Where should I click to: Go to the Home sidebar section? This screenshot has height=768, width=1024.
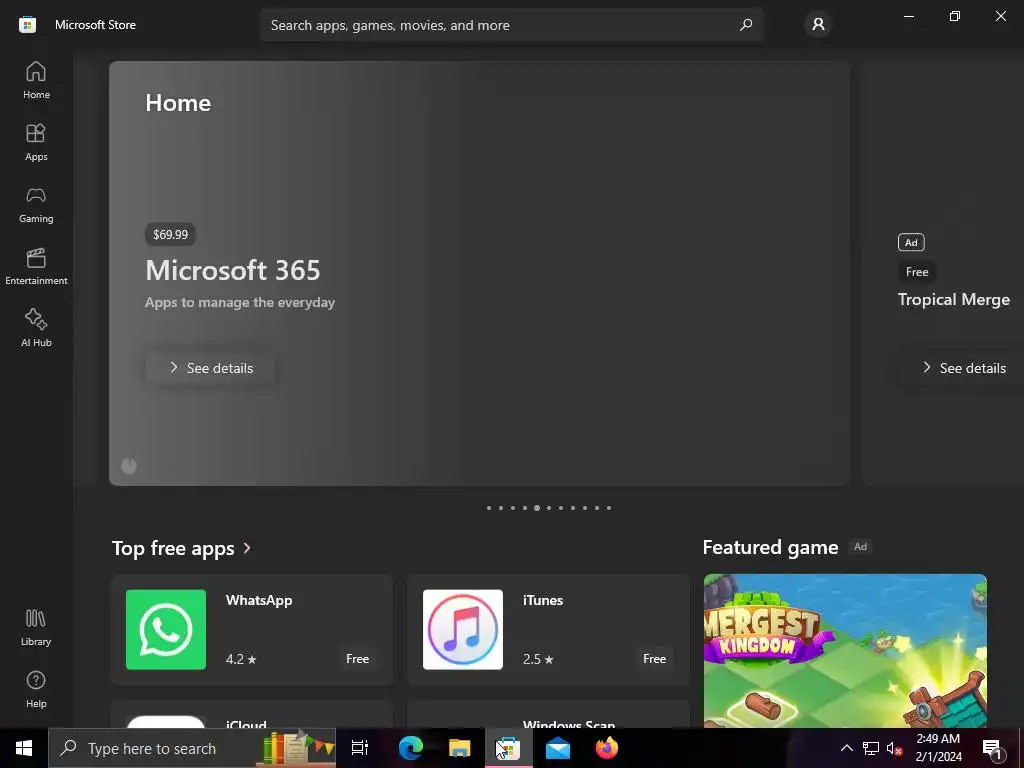(x=36, y=80)
